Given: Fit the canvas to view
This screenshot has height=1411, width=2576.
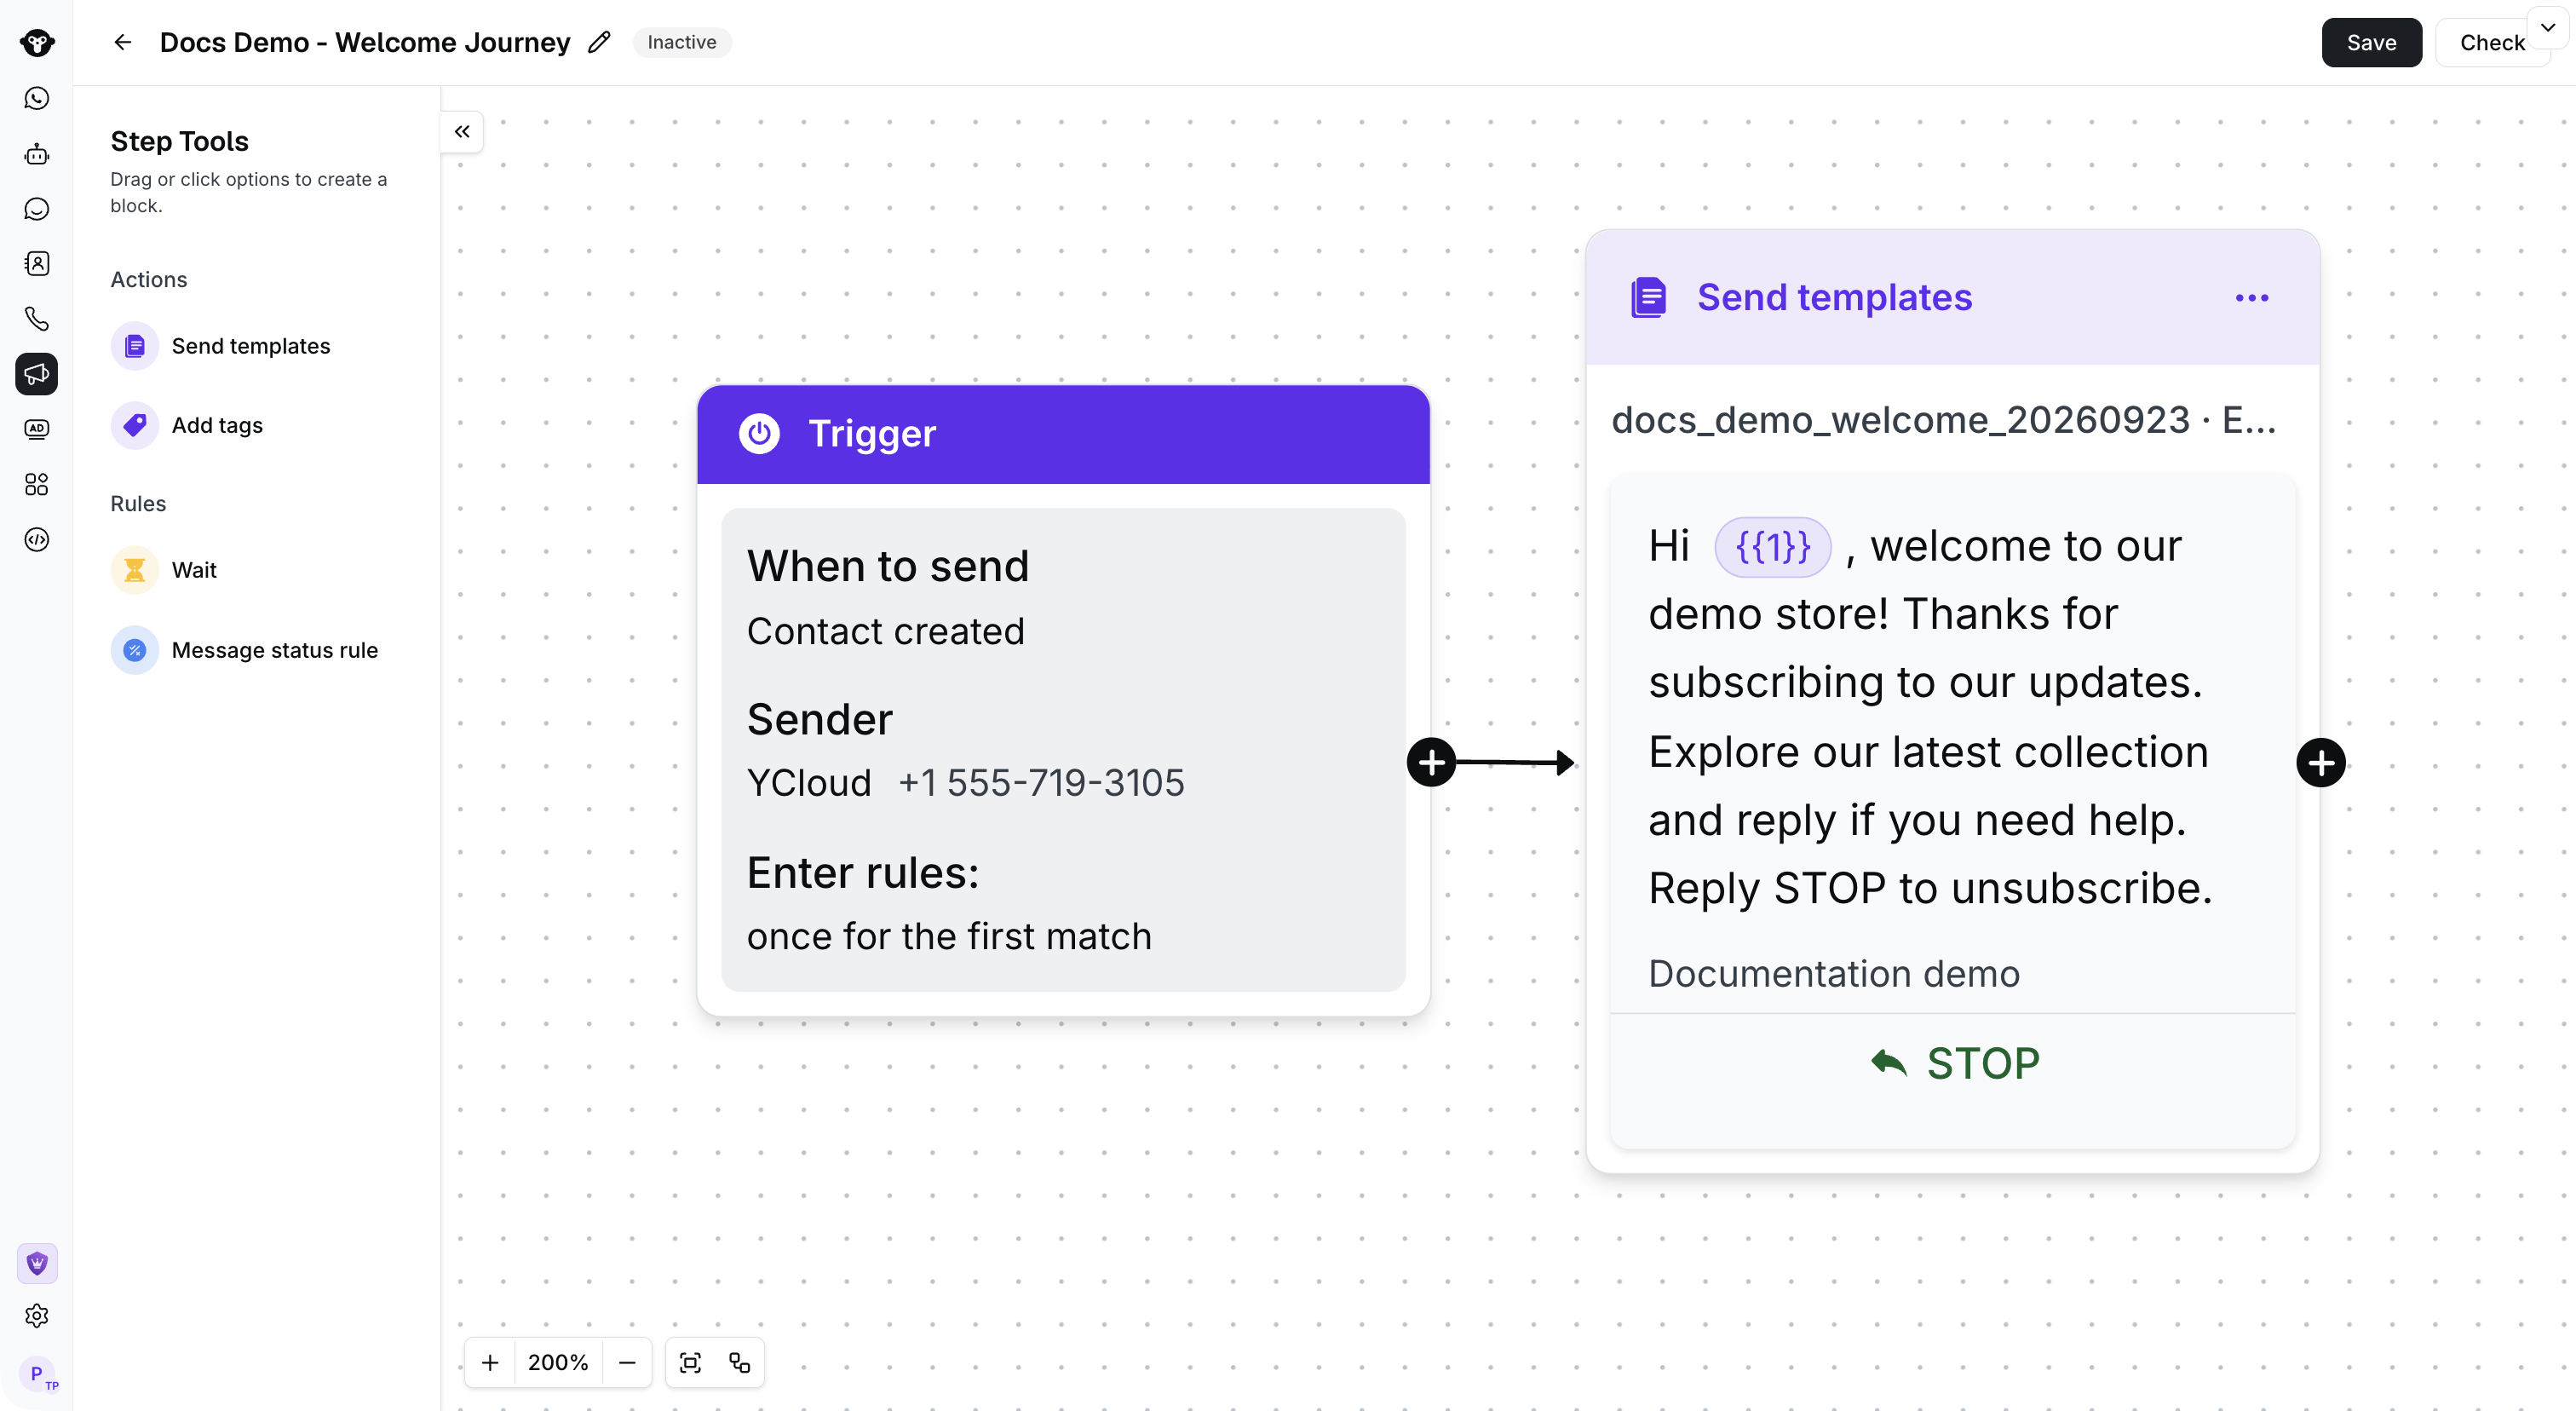Looking at the screenshot, I should point(690,1362).
